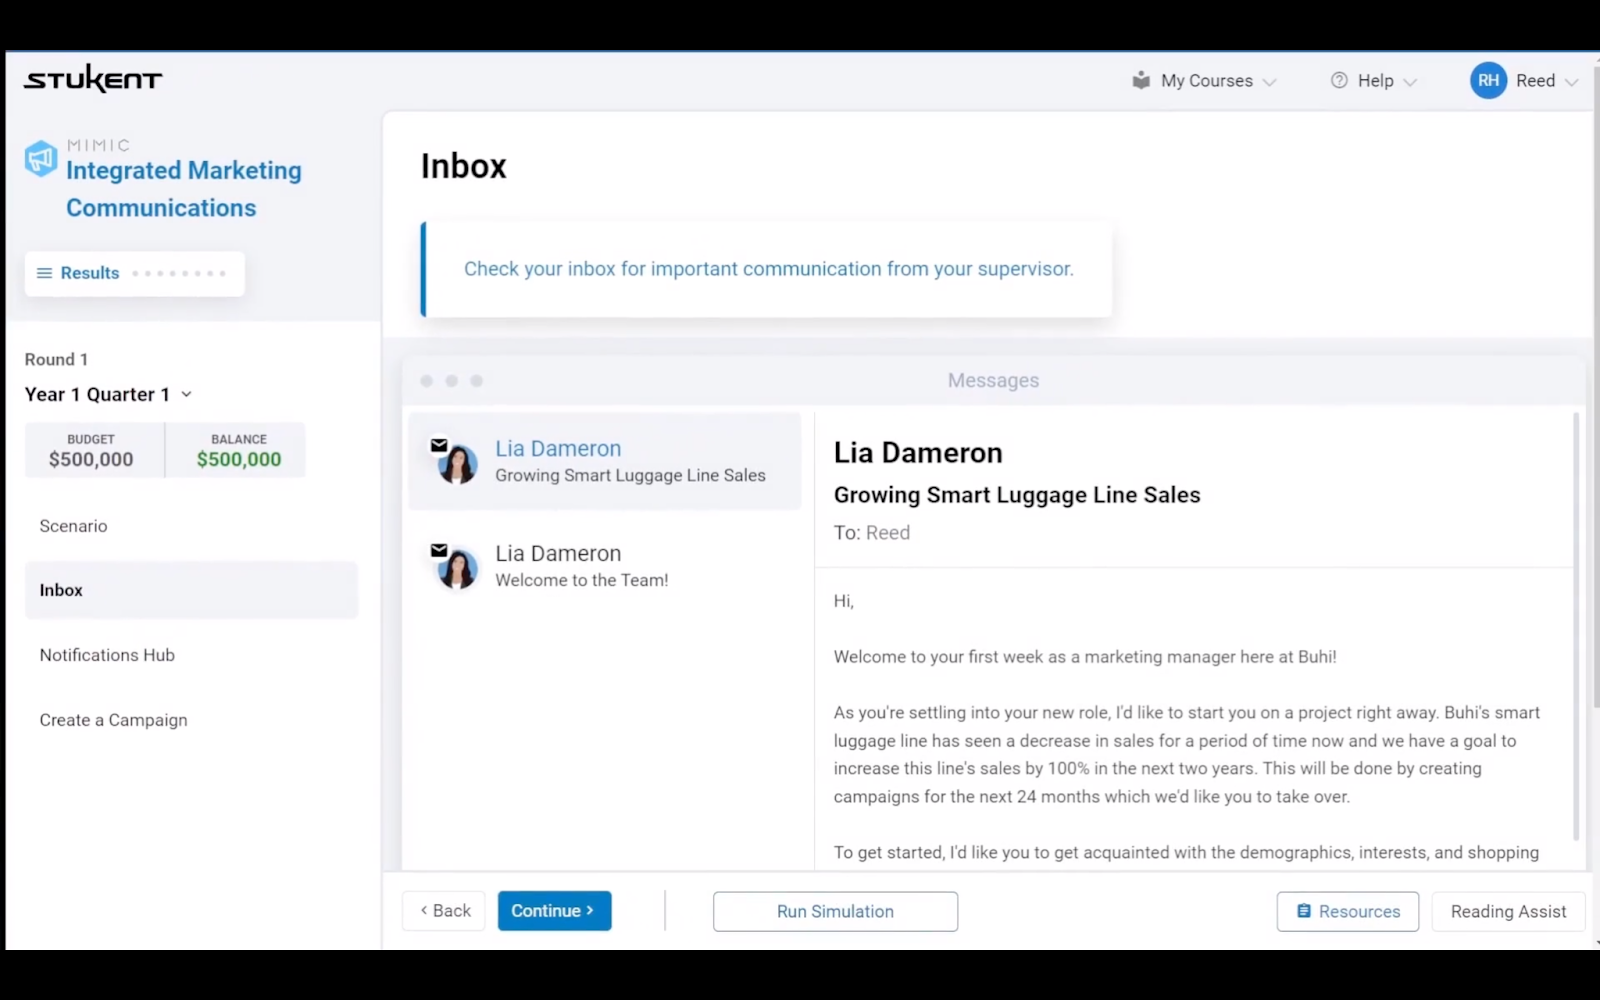Click the Messages window title
This screenshot has height=1000, width=1600.
[x=993, y=381]
